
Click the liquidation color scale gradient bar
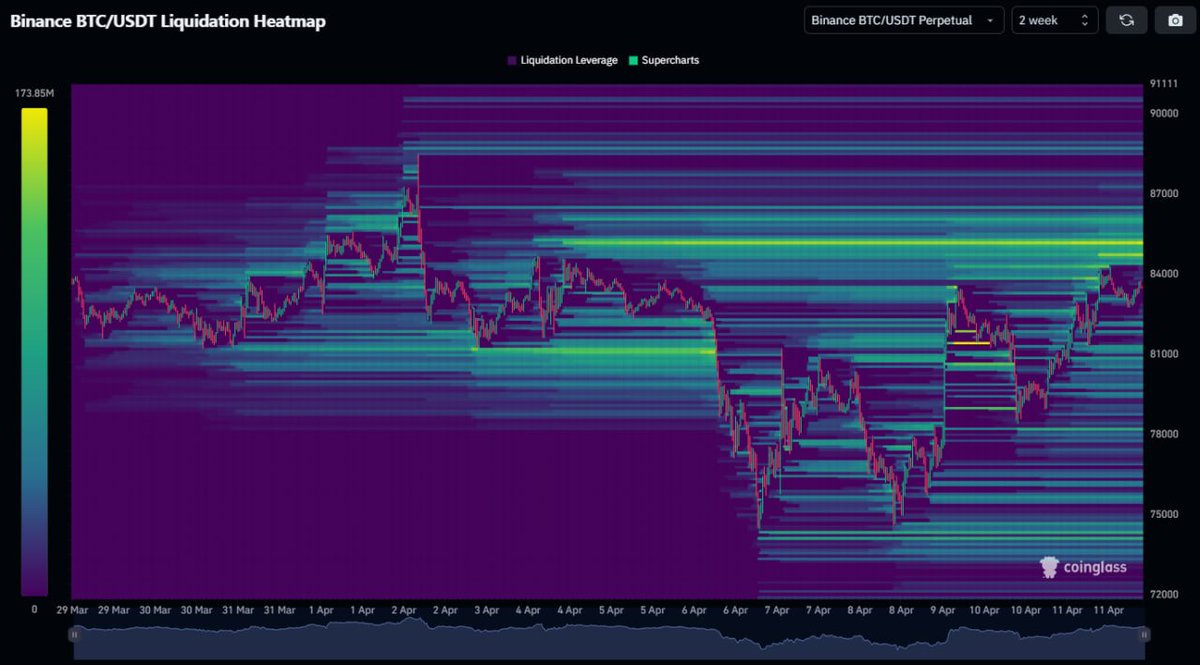pos(34,352)
